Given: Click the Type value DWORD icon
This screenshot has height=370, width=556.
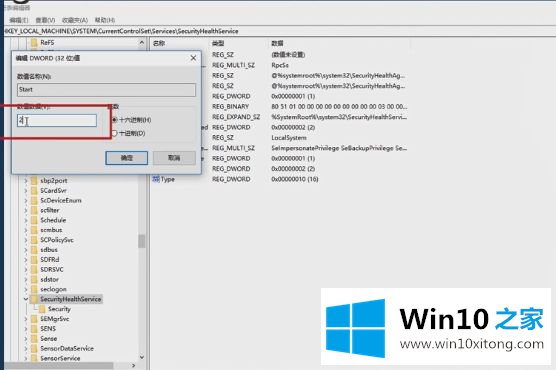Looking at the screenshot, I should tap(156, 179).
